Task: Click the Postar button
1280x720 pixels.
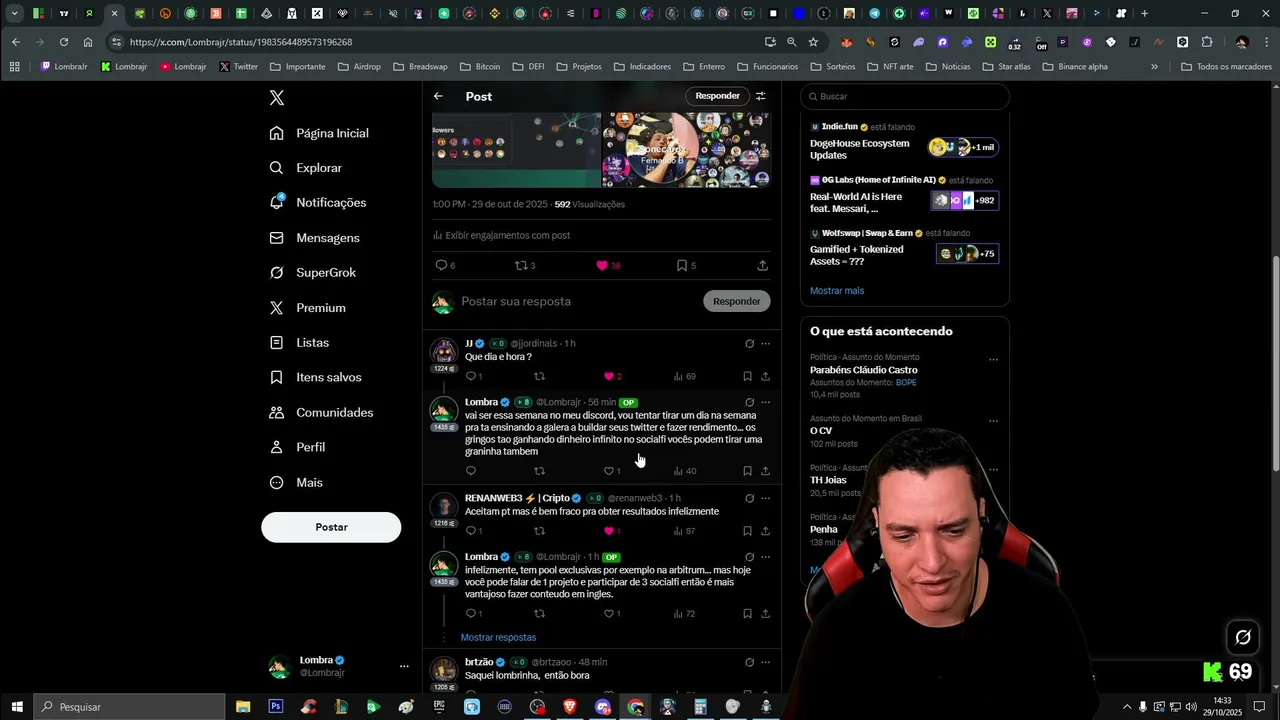Action: point(331,527)
